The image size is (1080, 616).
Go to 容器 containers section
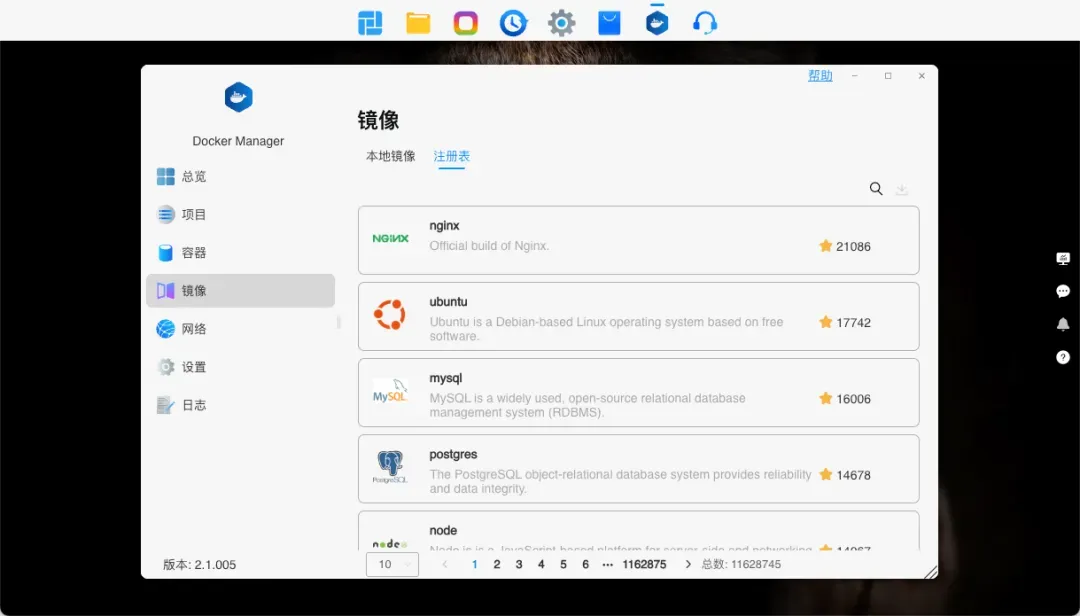pyautogui.click(x=193, y=253)
